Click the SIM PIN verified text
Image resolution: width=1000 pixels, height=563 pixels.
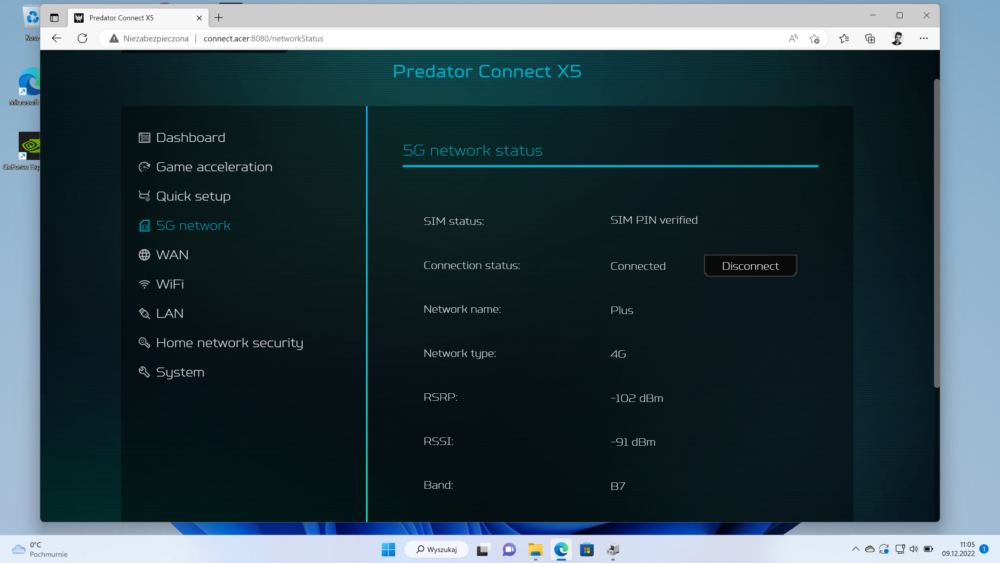[654, 220]
